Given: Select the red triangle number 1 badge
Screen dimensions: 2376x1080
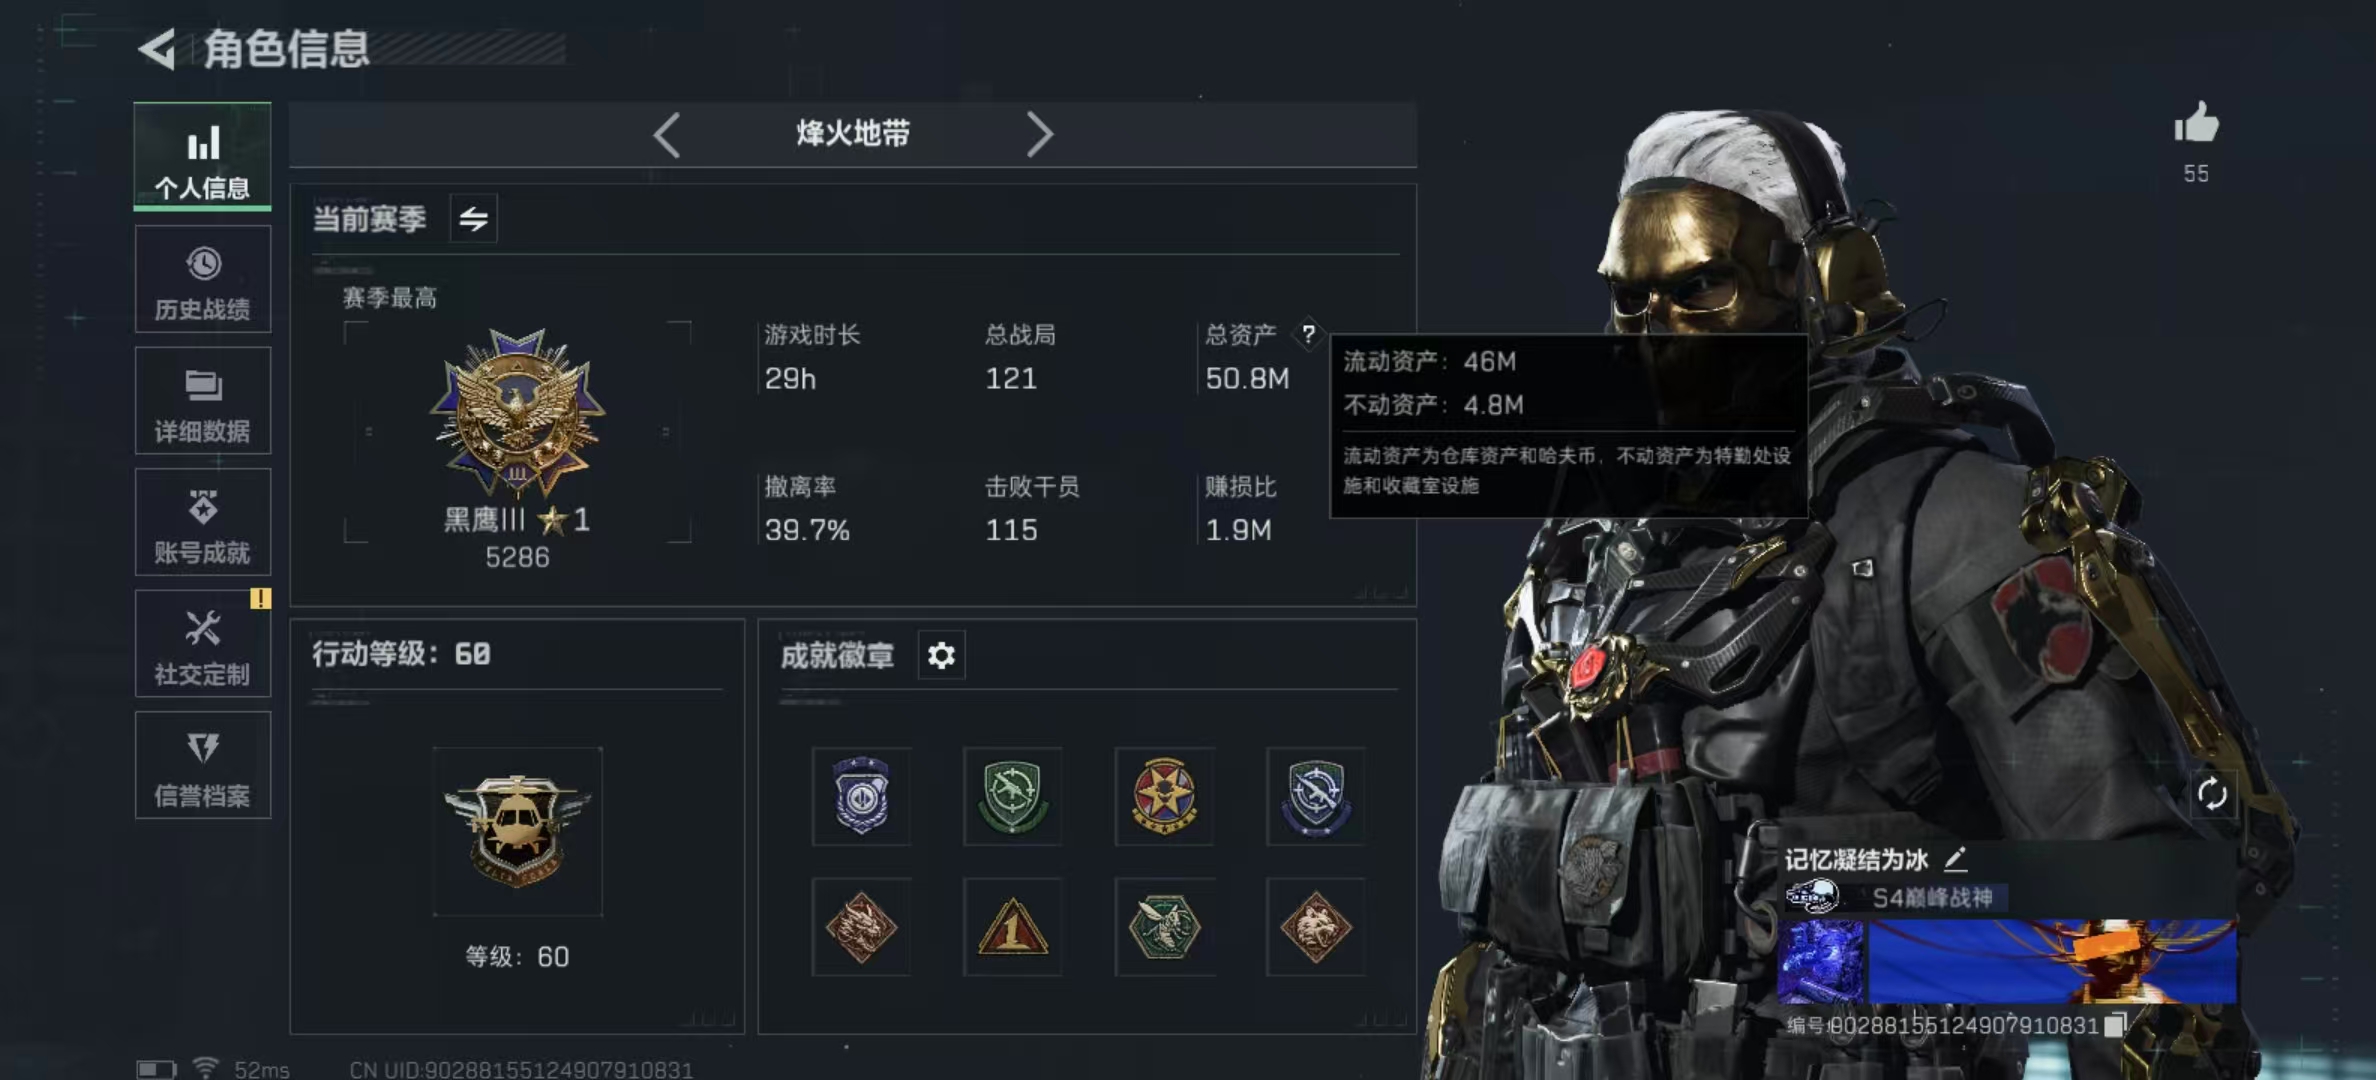Looking at the screenshot, I should click(1012, 927).
